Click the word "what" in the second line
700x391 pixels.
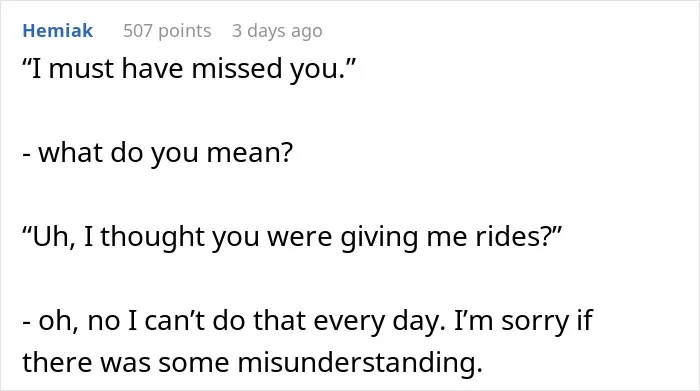pyautogui.click(x=71, y=153)
